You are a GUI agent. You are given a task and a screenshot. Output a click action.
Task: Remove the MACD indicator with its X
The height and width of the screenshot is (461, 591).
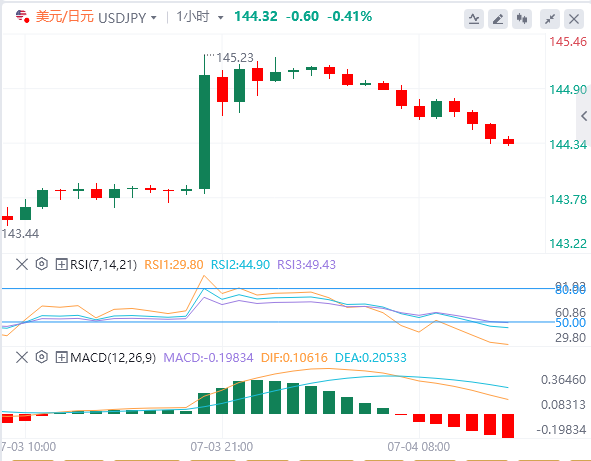[22, 357]
